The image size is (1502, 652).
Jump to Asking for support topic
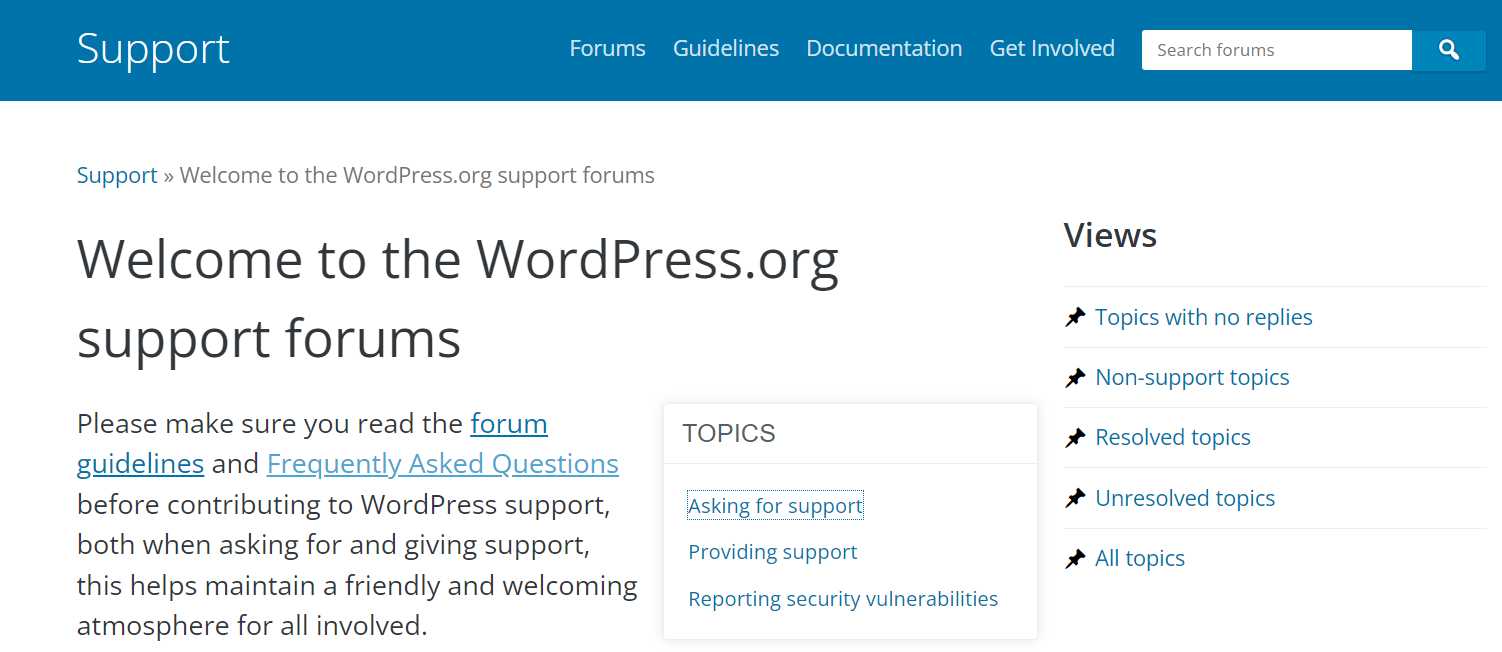(775, 506)
